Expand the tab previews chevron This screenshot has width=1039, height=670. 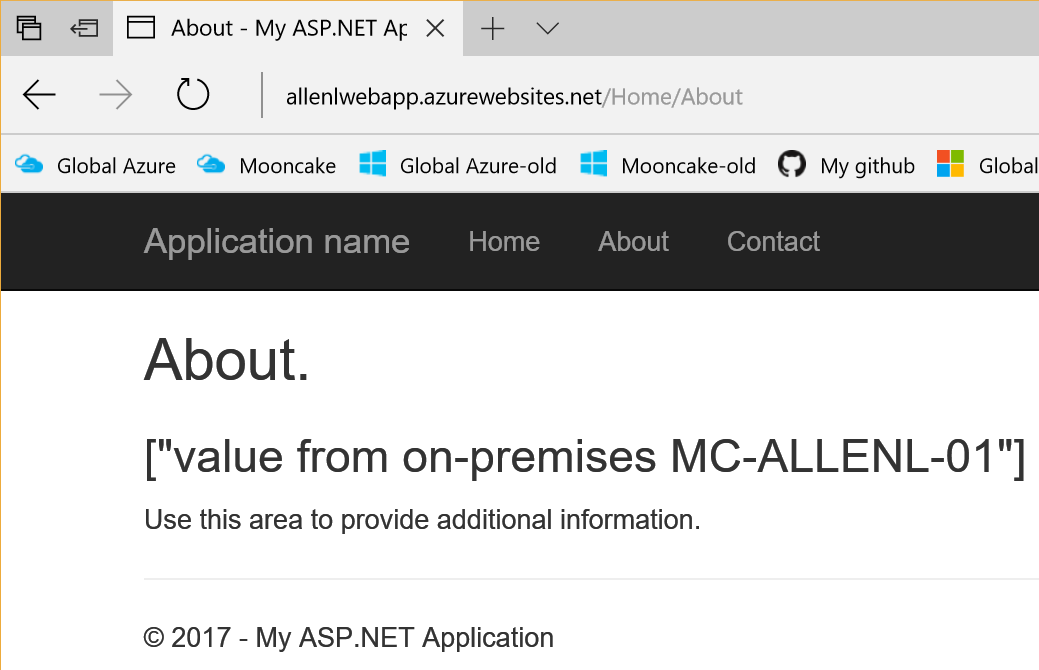(547, 28)
